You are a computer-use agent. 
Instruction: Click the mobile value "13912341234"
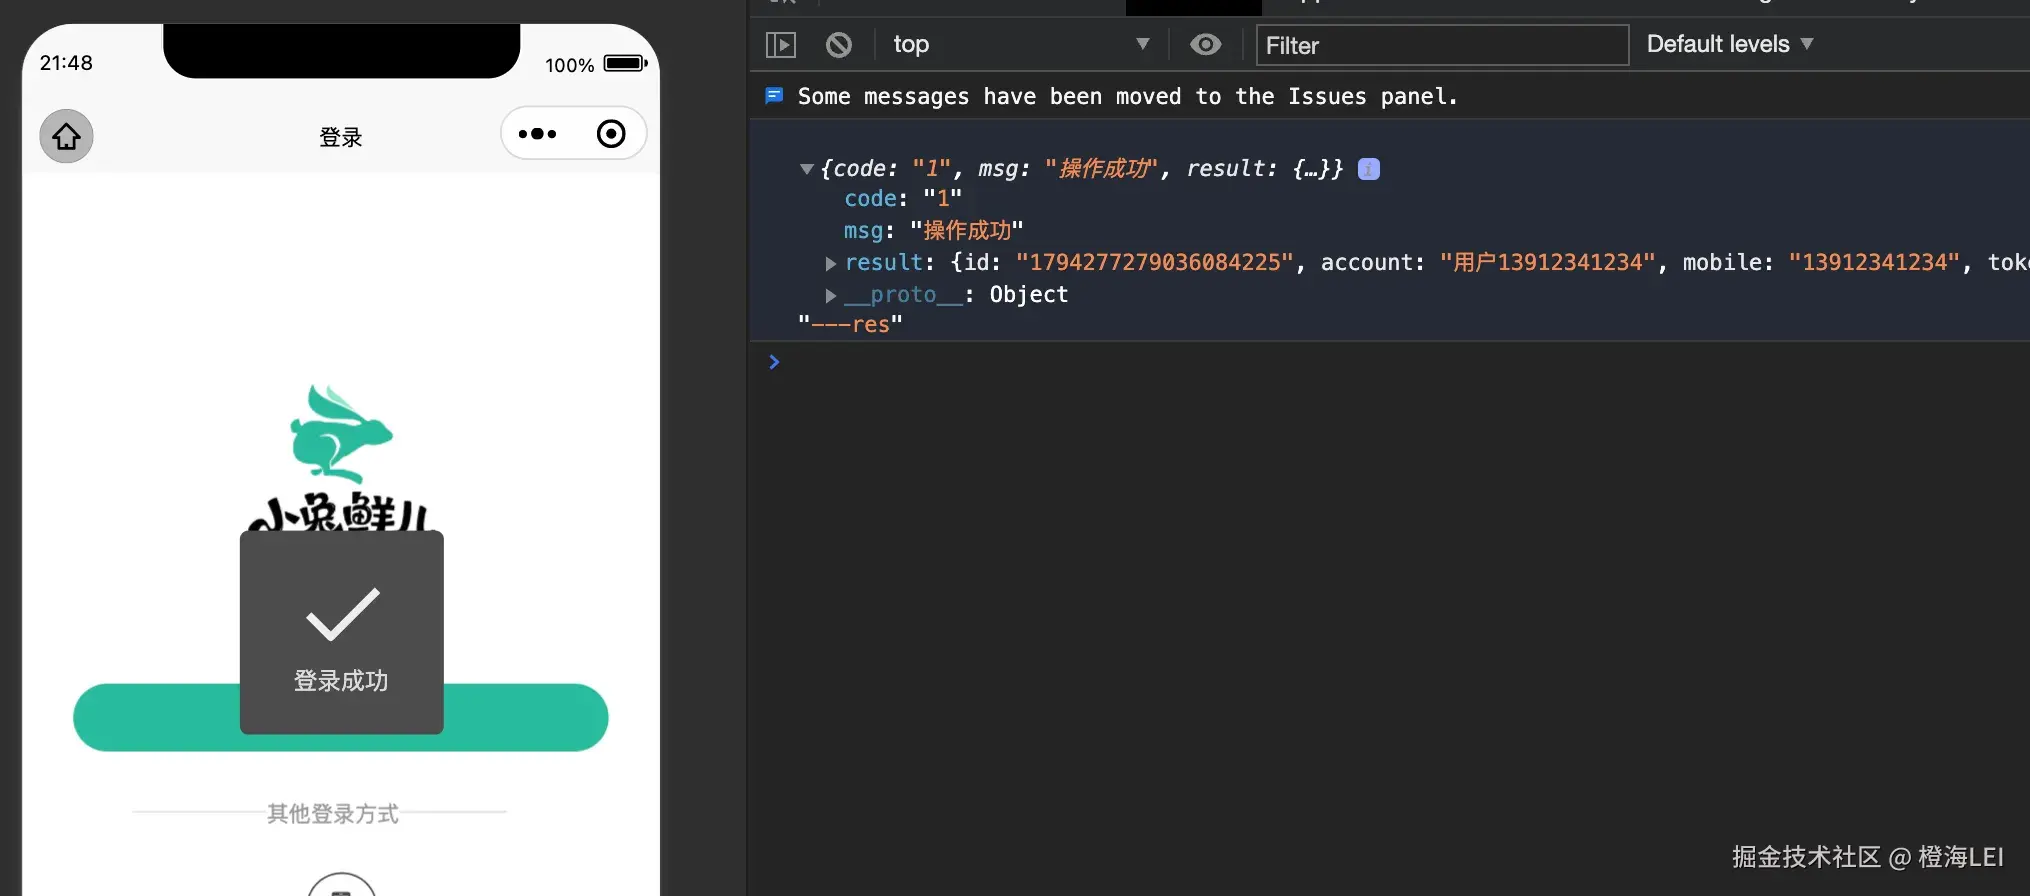coord(1874,263)
